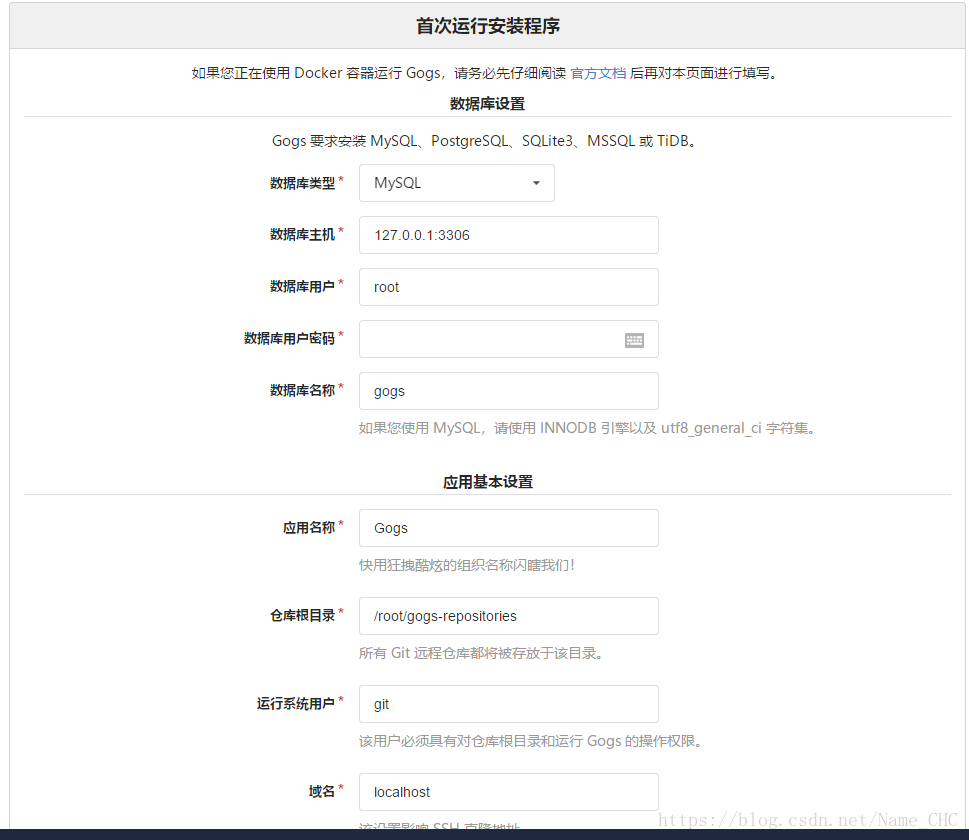Click the 运行系统用户 field containing git
The width and height of the screenshot is (969, 840).
pos(509,704)
